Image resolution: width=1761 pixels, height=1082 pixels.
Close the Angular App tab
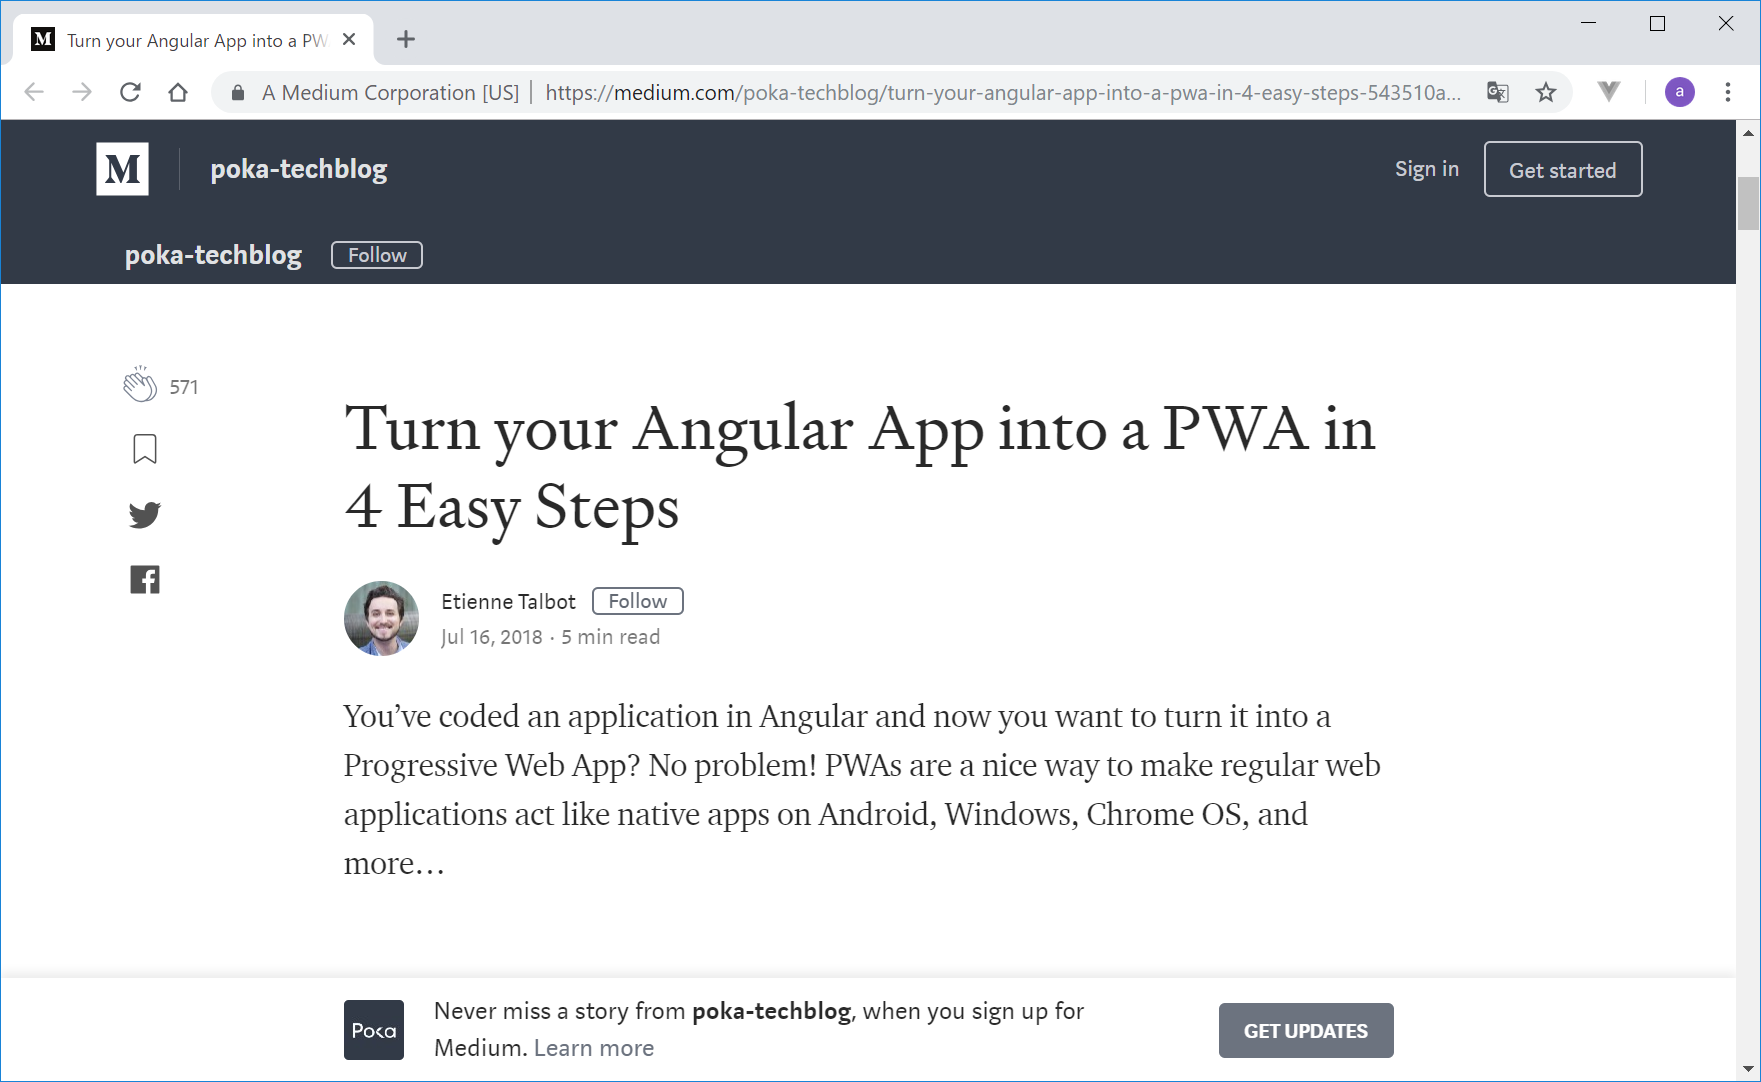tap(349, 39)
